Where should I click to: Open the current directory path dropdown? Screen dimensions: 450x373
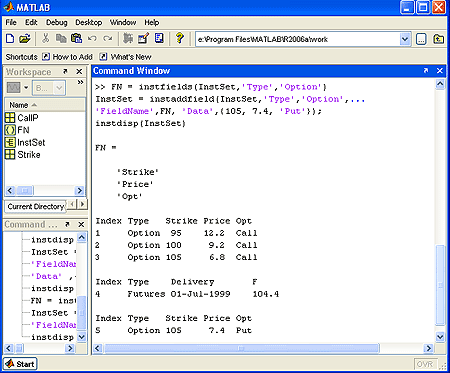(405, 39)
